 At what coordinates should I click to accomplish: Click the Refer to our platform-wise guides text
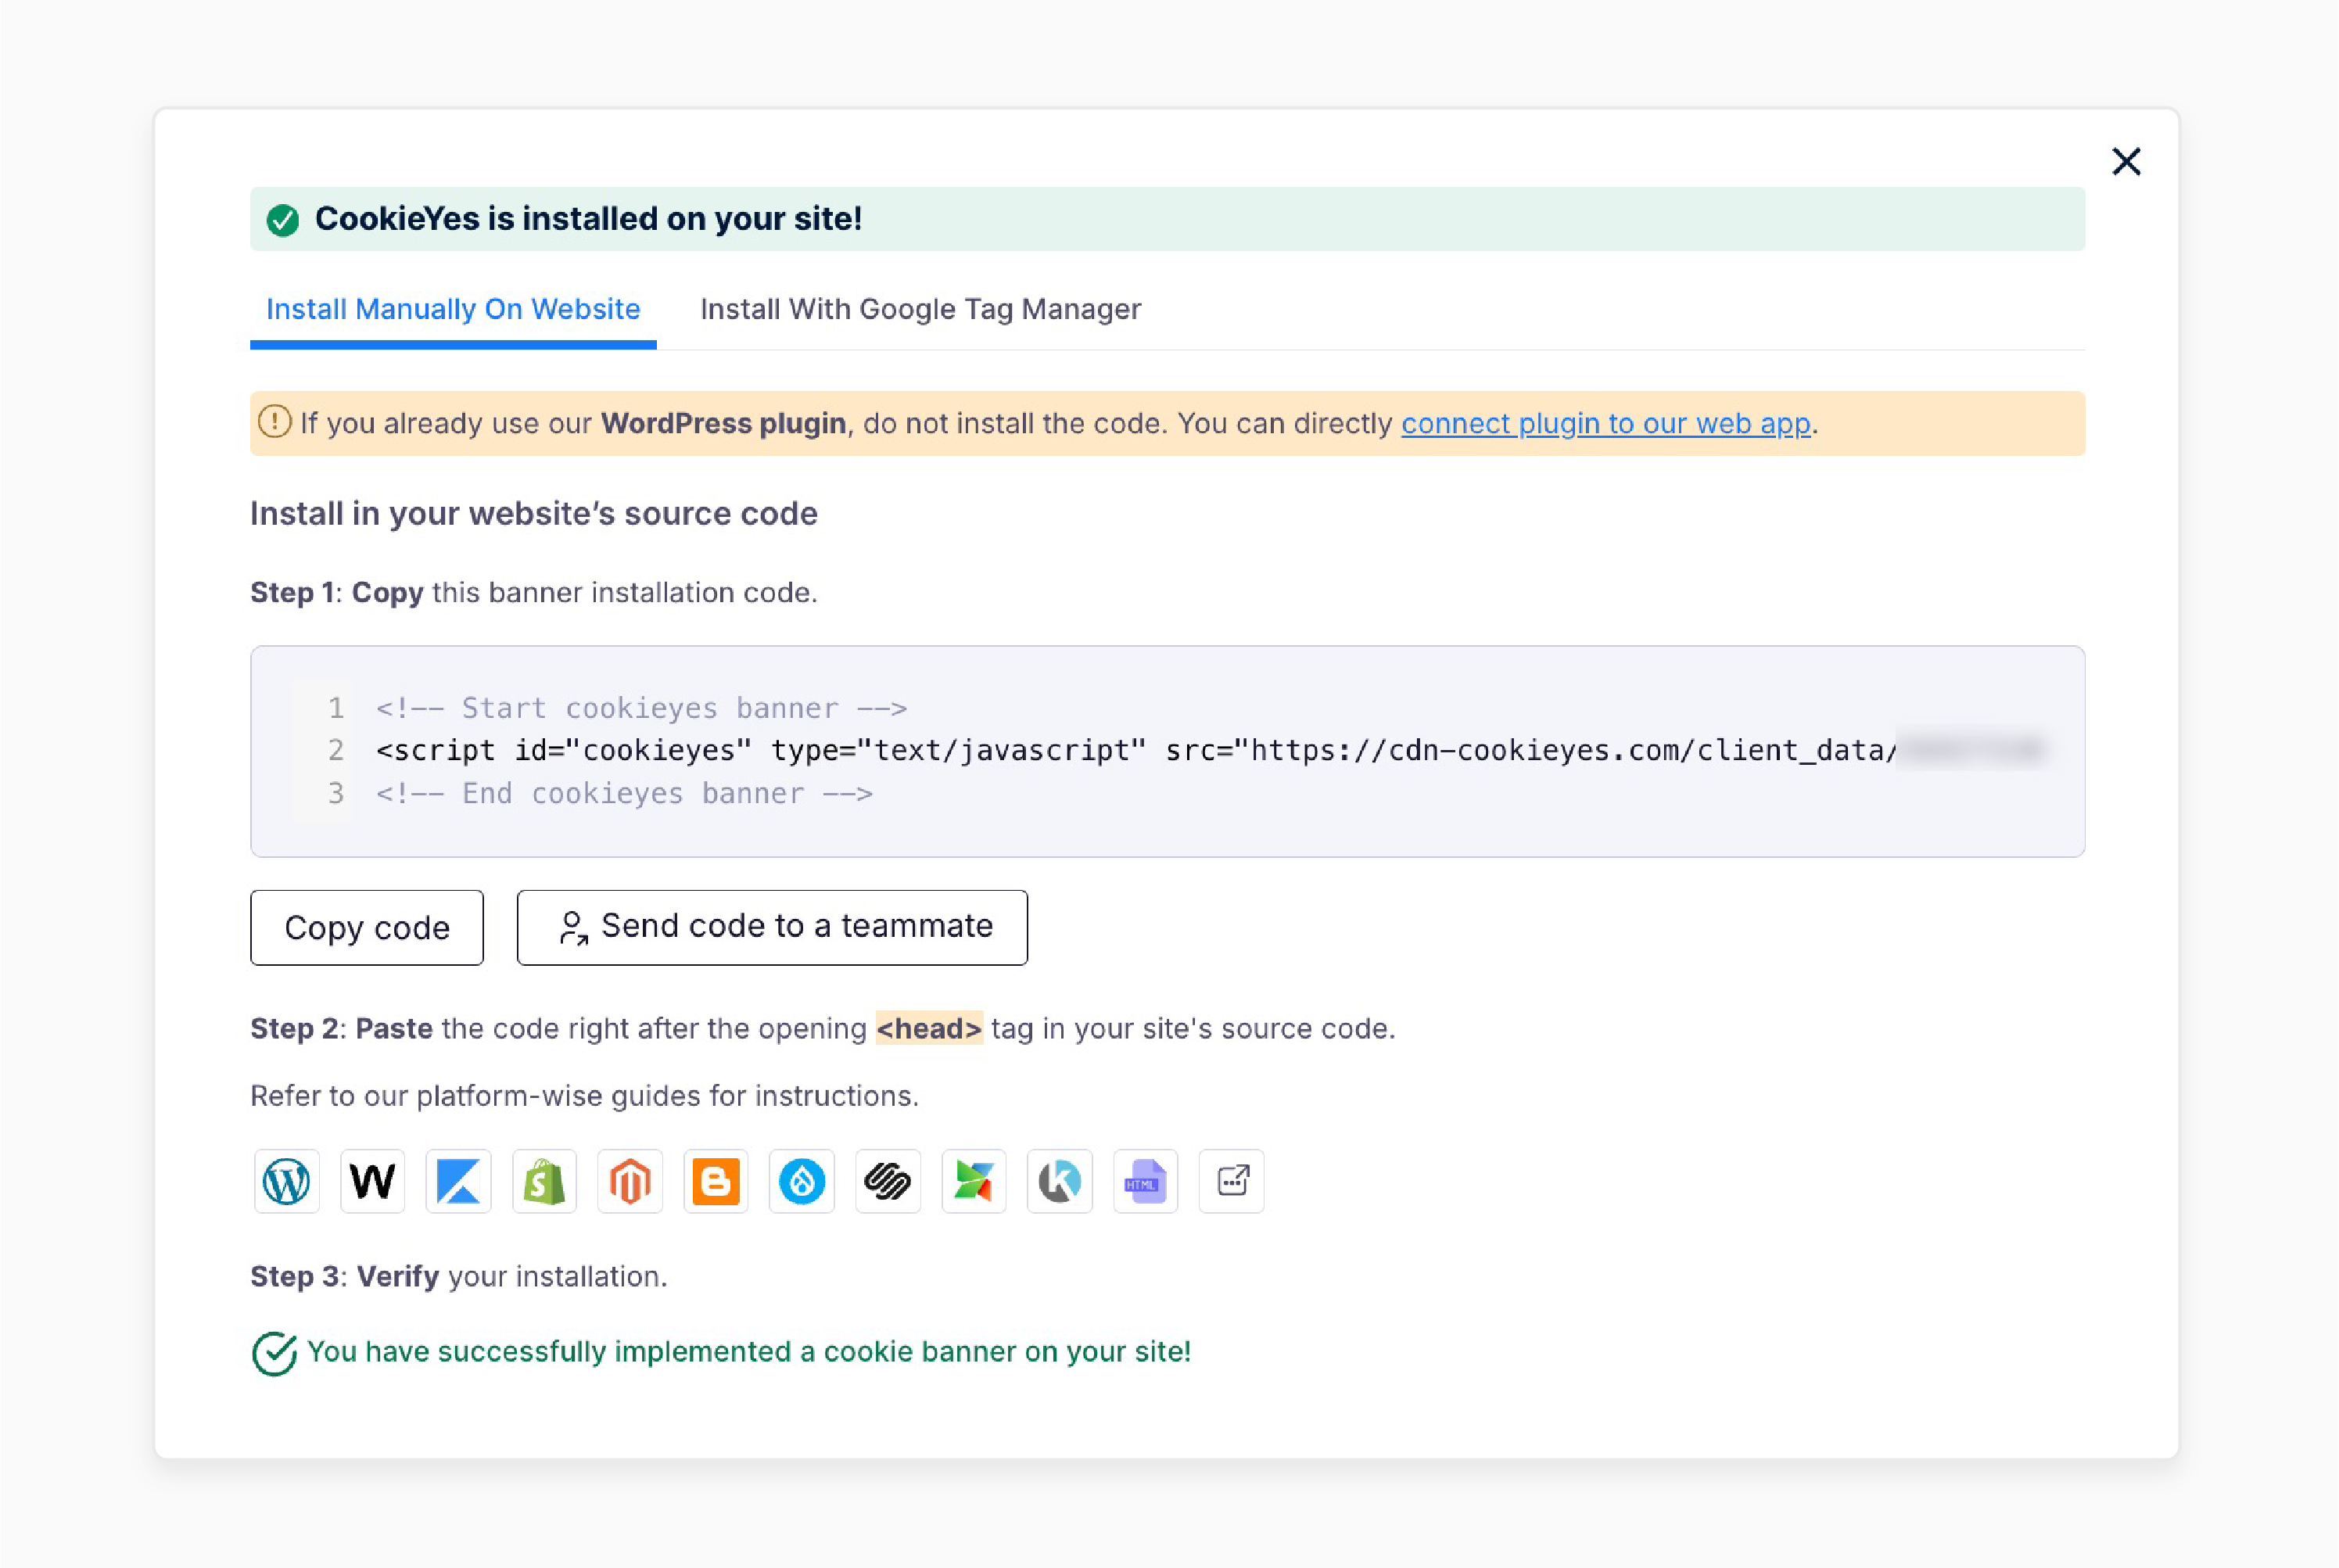(x=584, y=1096)
